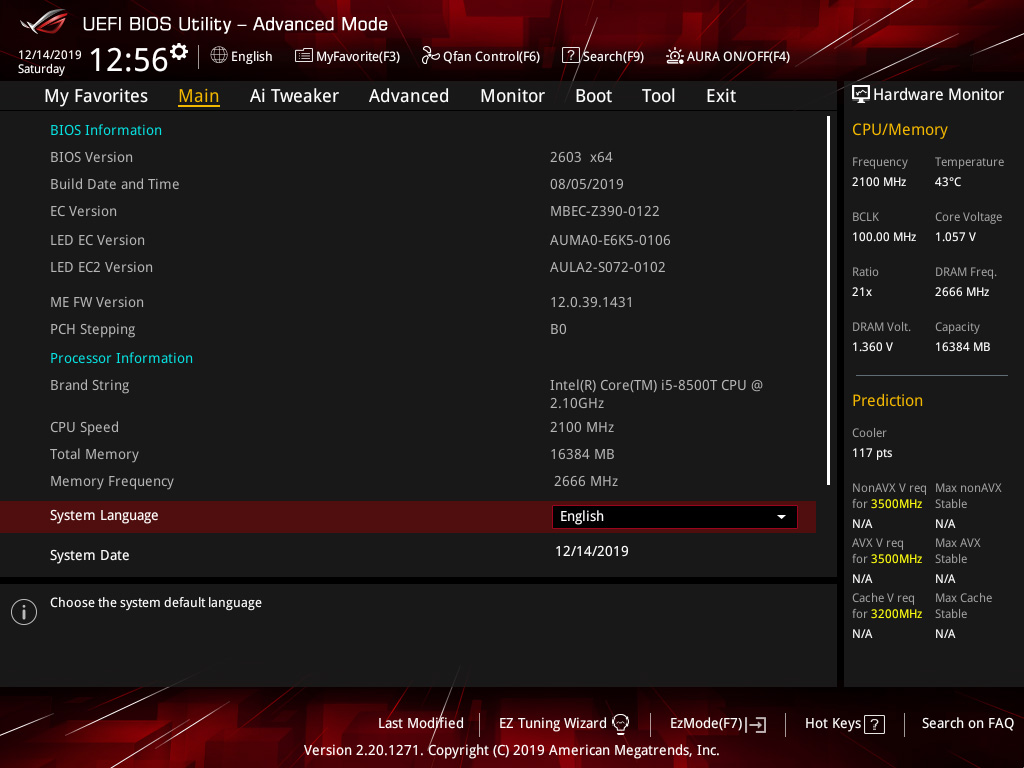Click Memory Frequency value 2666 MHz
The width and height of the screenshot is (1024, 768).
click(586, 481)
